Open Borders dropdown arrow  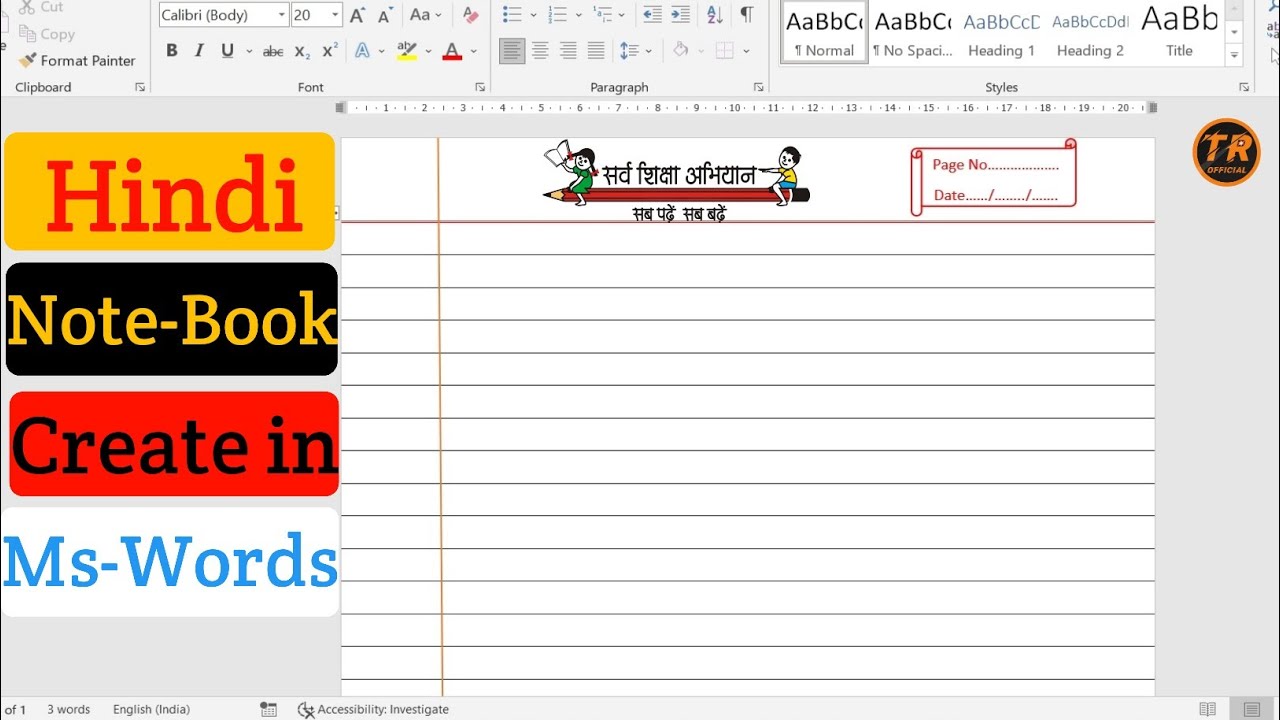tap(747, 51)
